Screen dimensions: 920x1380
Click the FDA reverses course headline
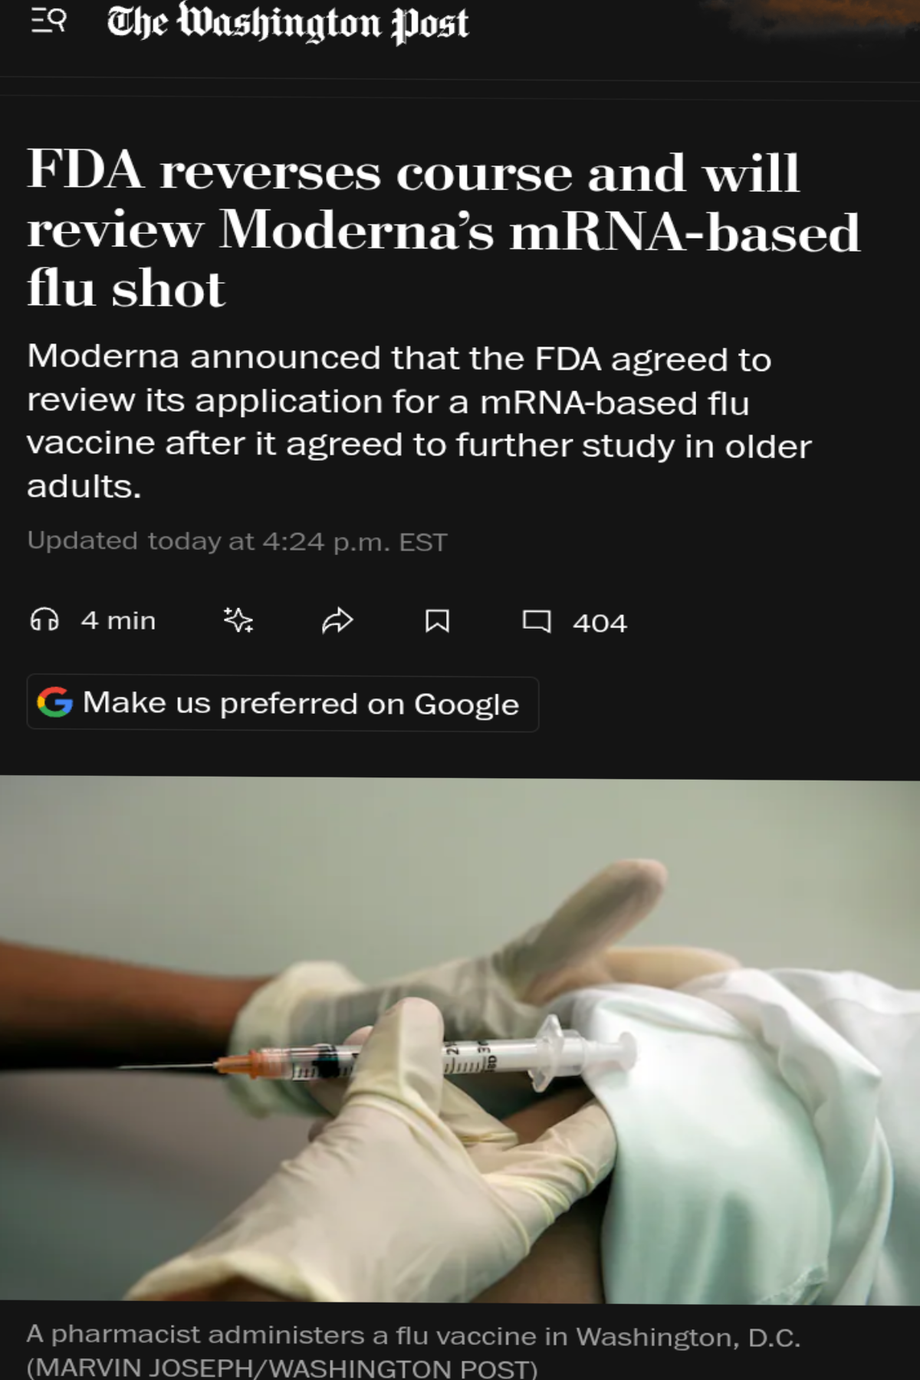pyautogui.click(x=443, y=229)
